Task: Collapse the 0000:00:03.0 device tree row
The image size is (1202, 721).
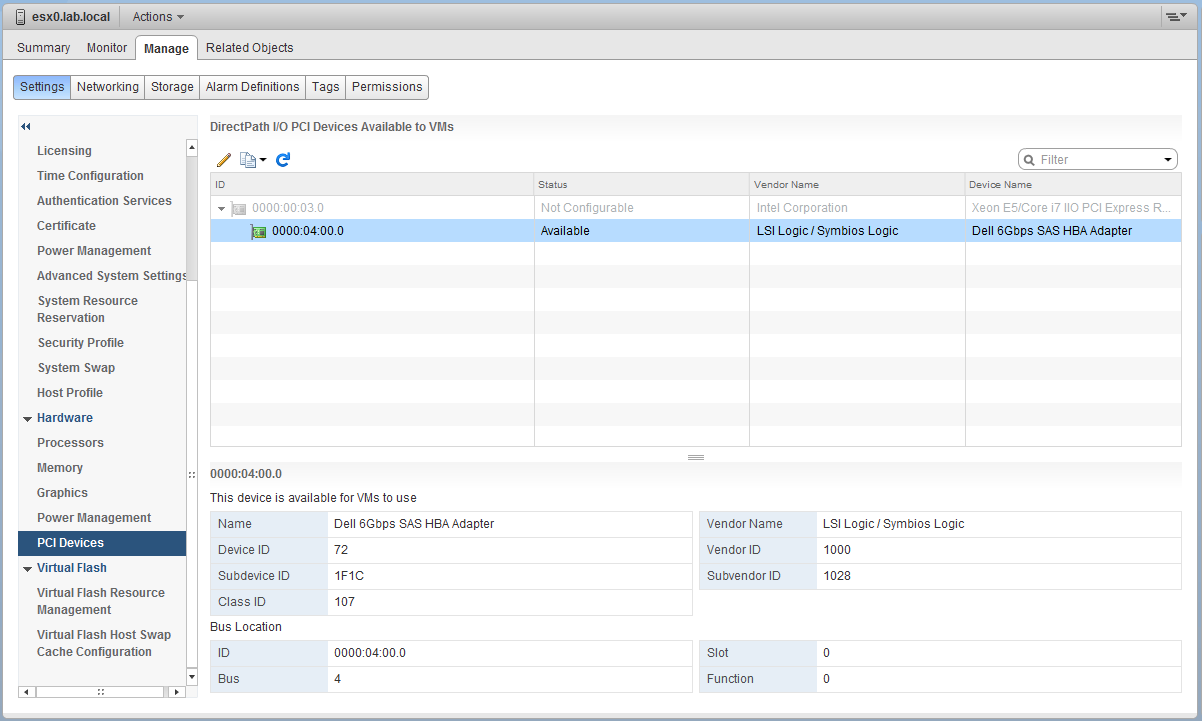Action: 221,208
